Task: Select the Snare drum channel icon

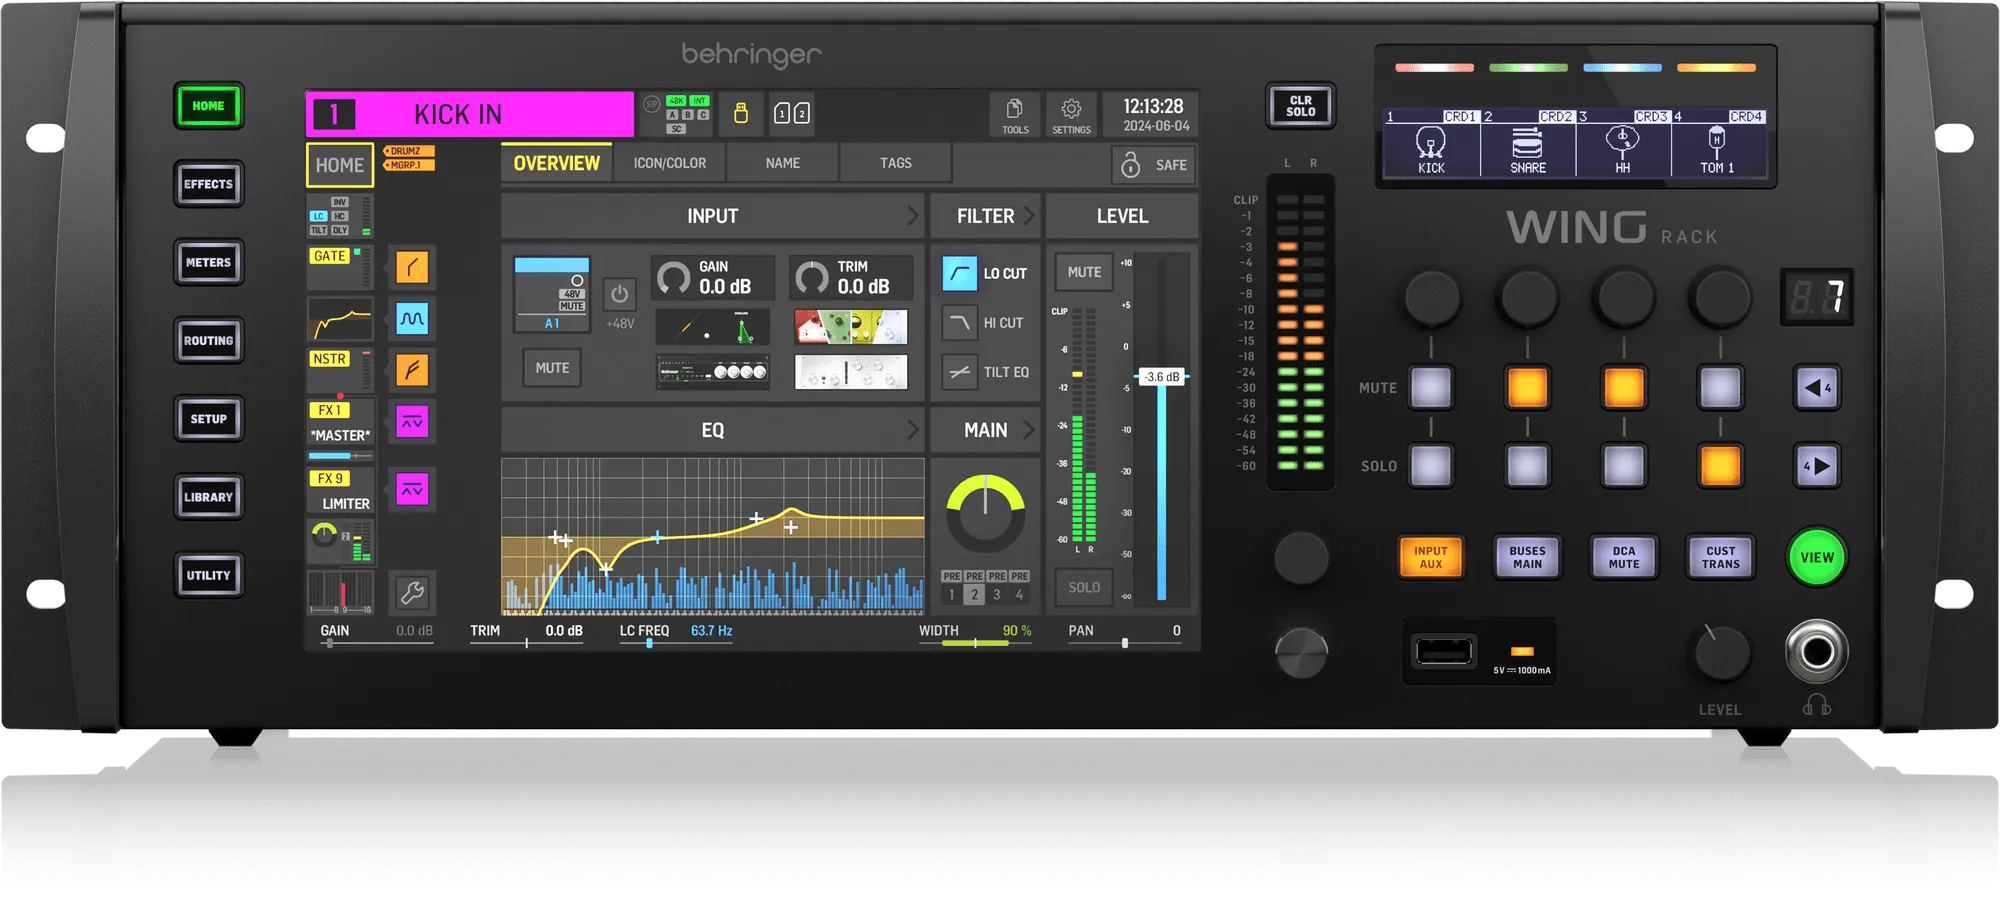Action: pos(1527,142)
